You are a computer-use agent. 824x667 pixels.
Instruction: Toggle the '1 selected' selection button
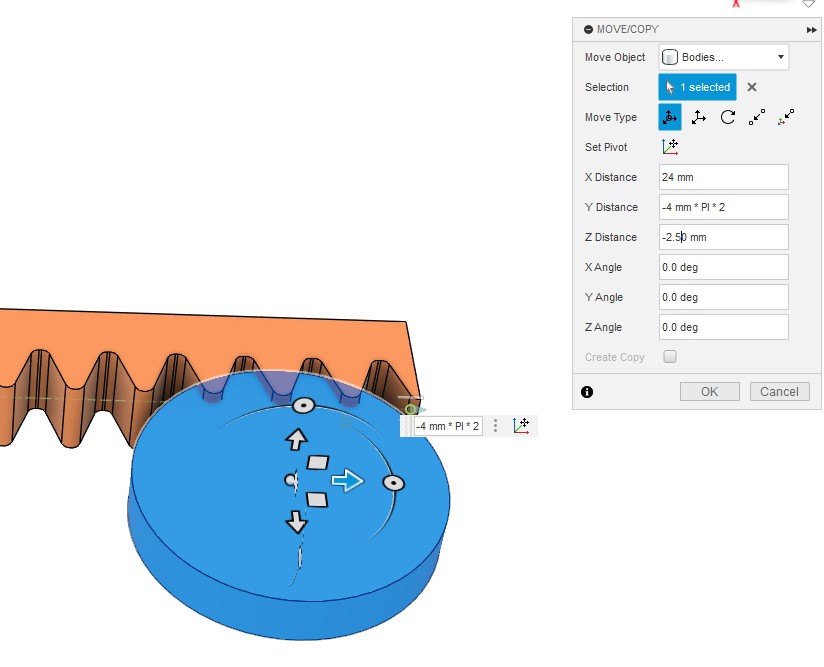(697, 87)
